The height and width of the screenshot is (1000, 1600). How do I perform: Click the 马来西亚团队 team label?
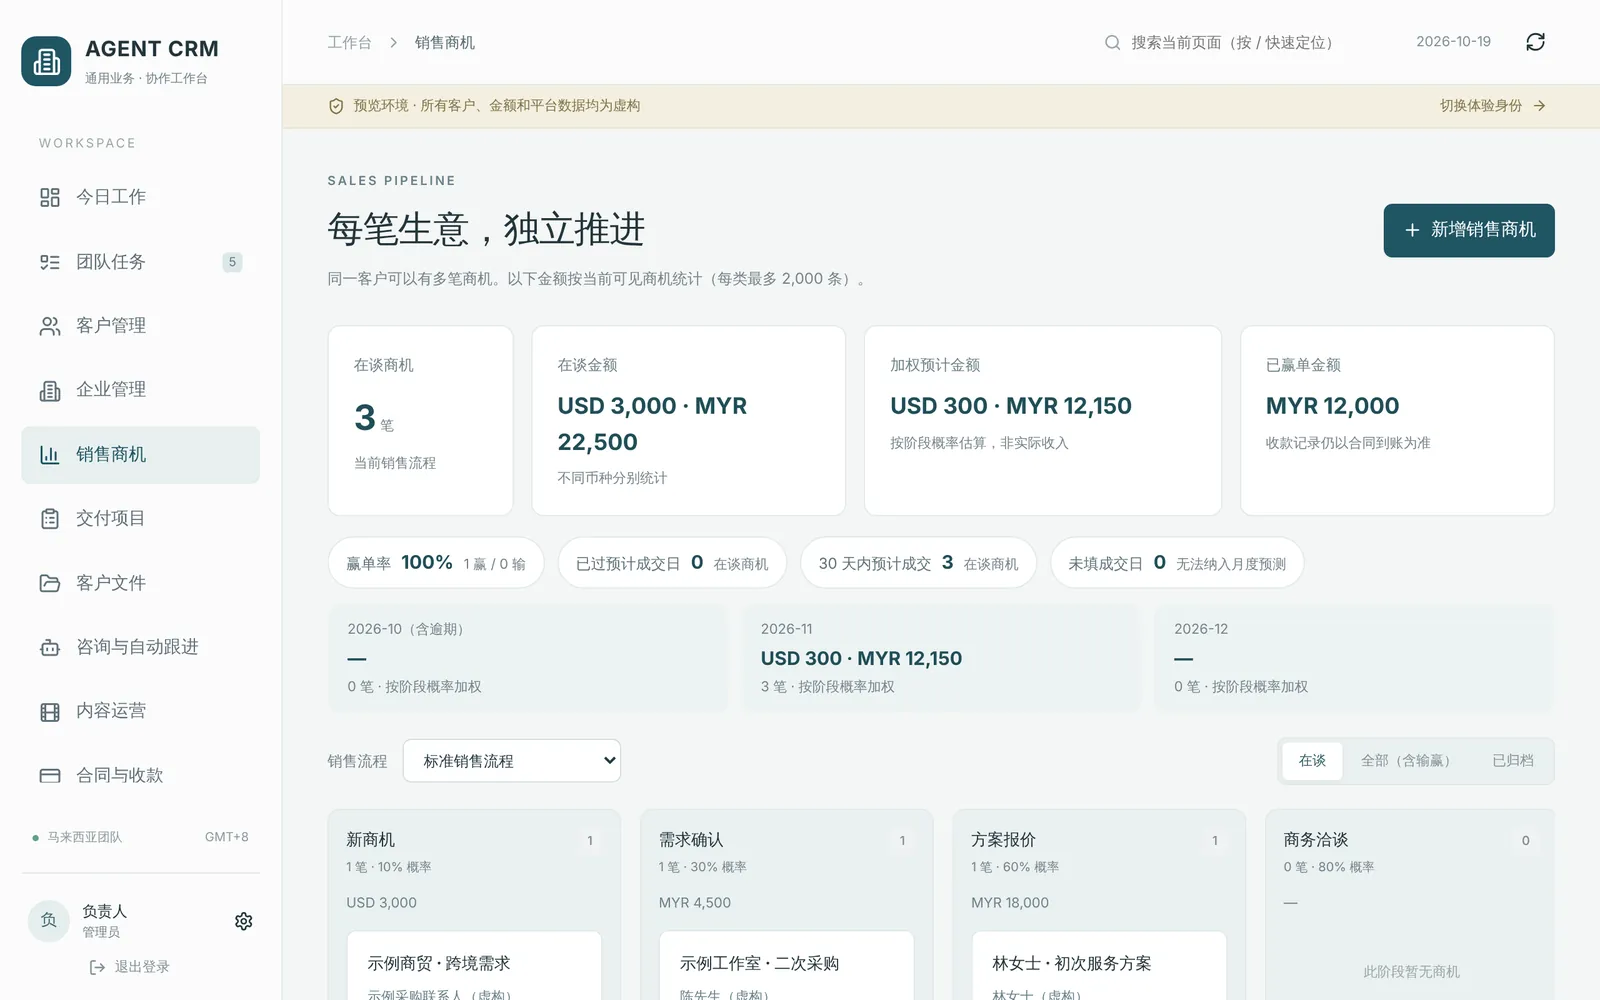pos(85,838)
